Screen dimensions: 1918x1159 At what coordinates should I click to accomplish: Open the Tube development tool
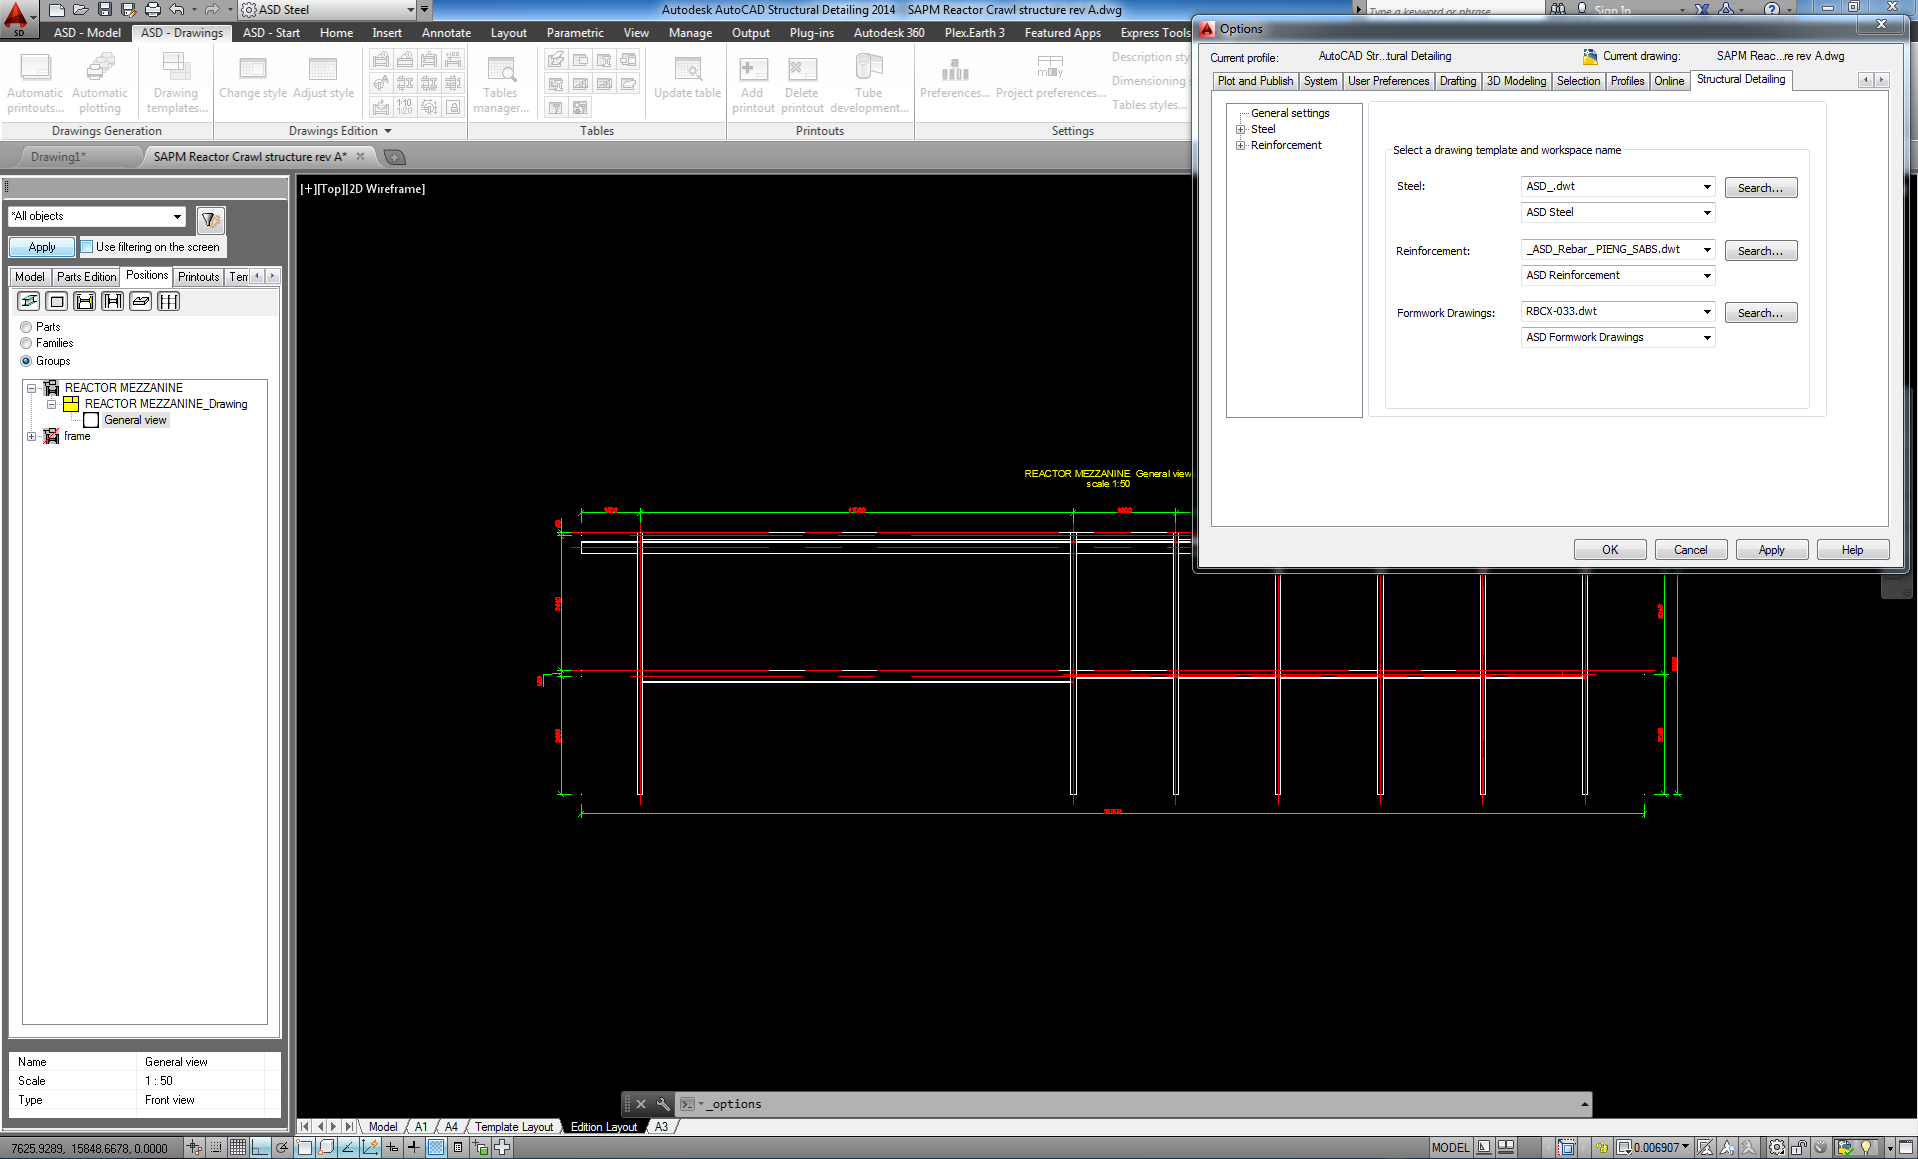coord(866,80)
